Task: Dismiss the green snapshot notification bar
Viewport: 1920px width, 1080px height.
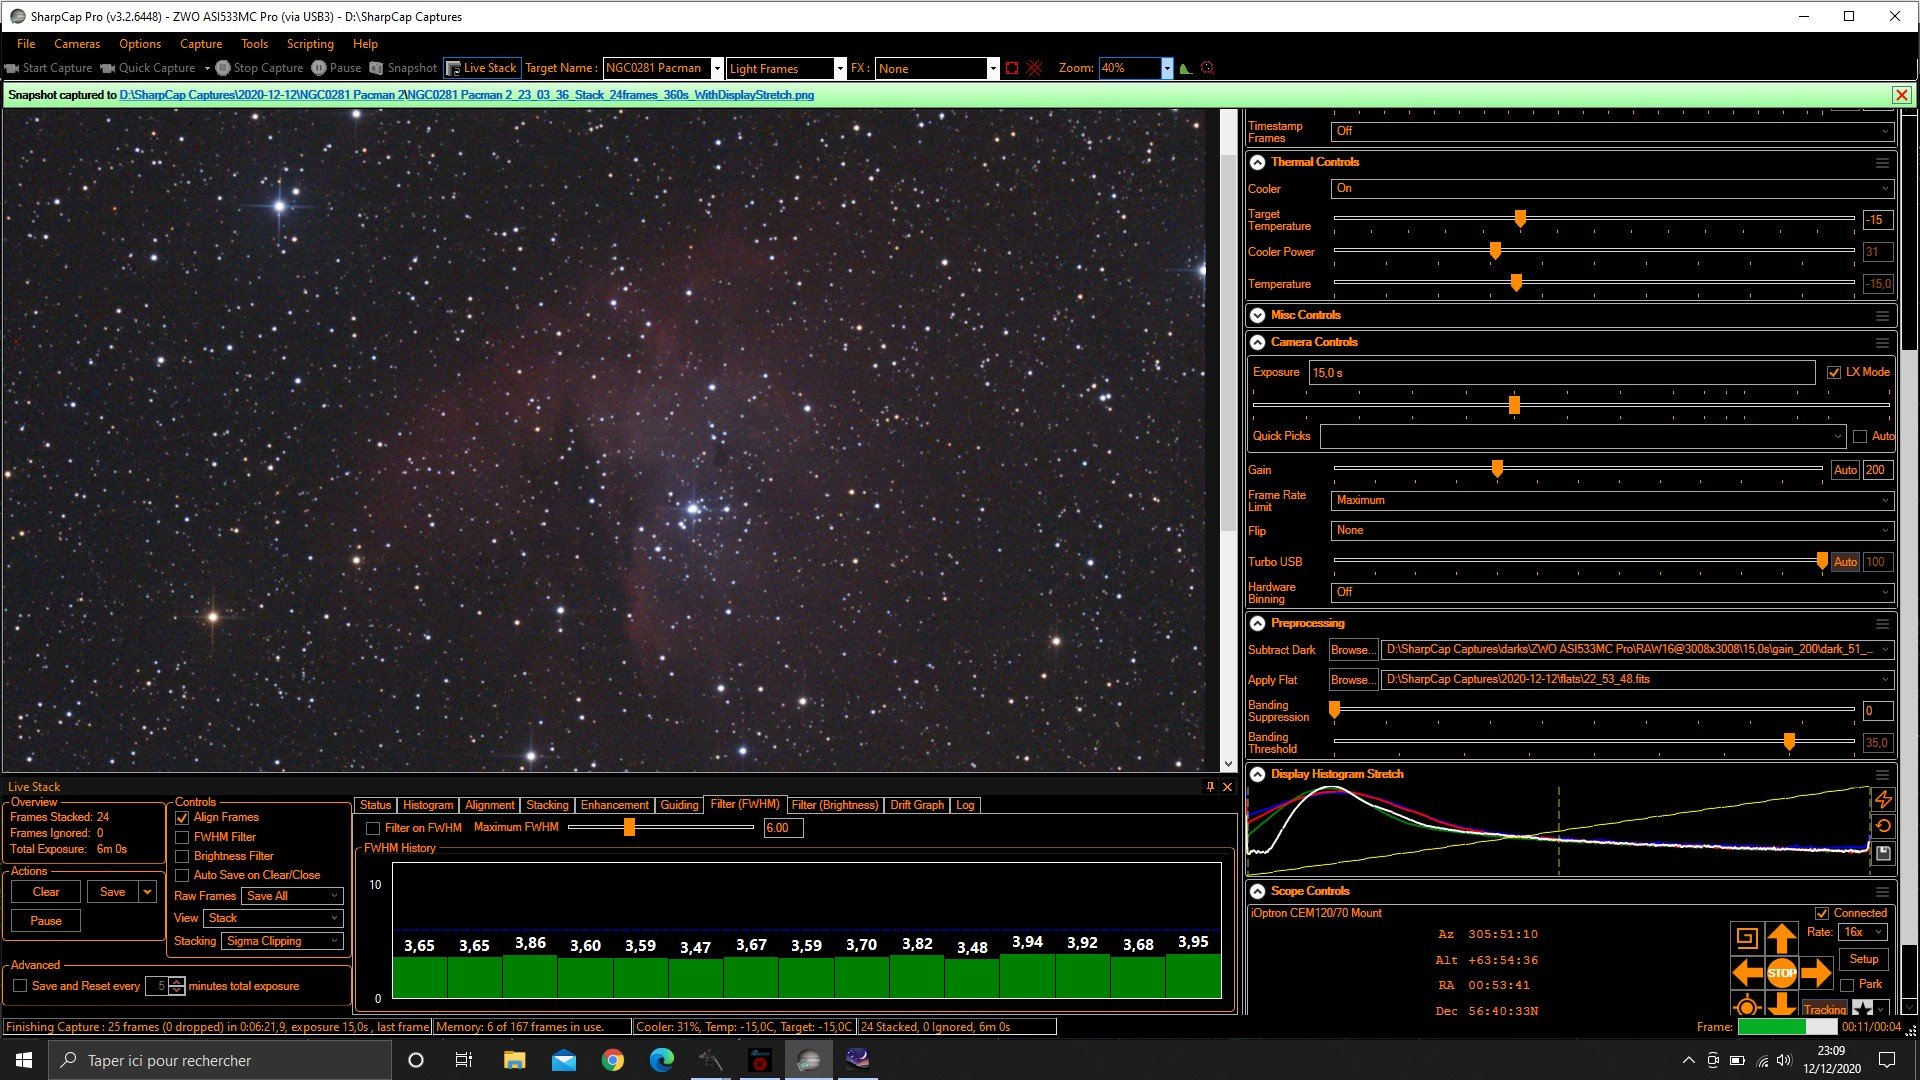Action: [1901, 95]
